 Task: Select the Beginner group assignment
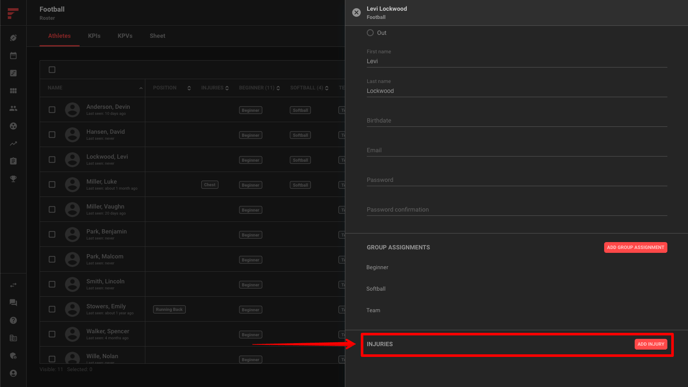coord(377,267)
